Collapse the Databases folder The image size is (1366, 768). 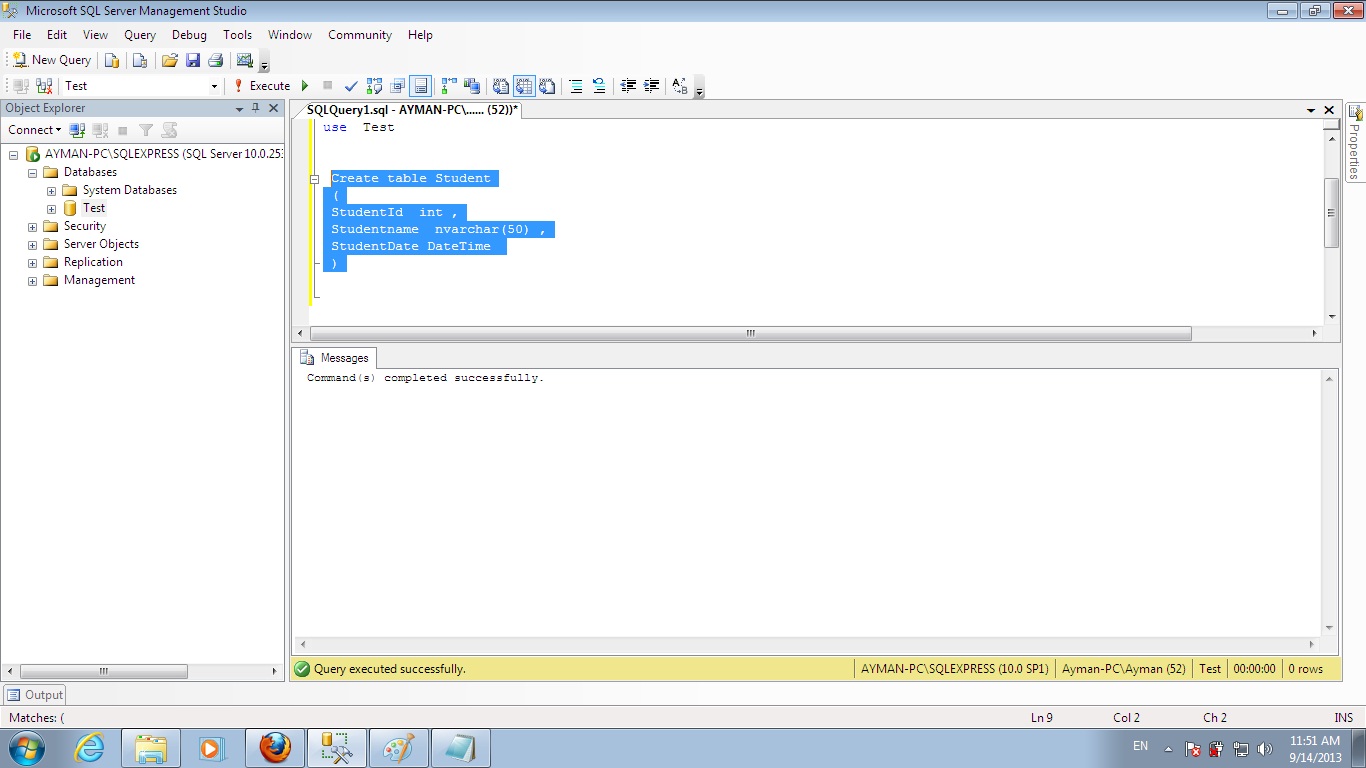33,172
